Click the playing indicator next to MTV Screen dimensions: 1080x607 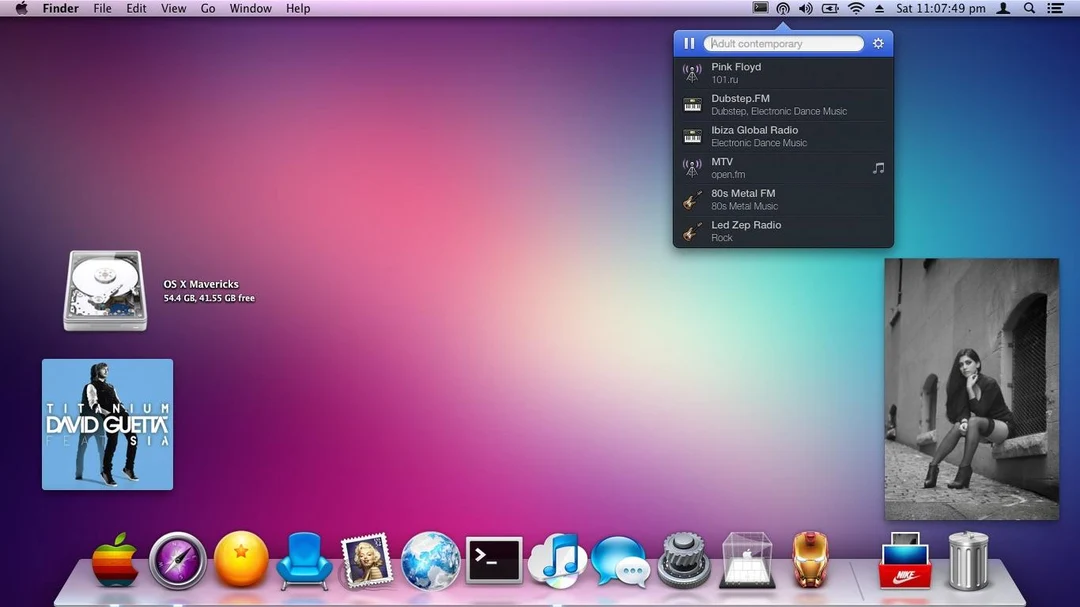[877, 167]
